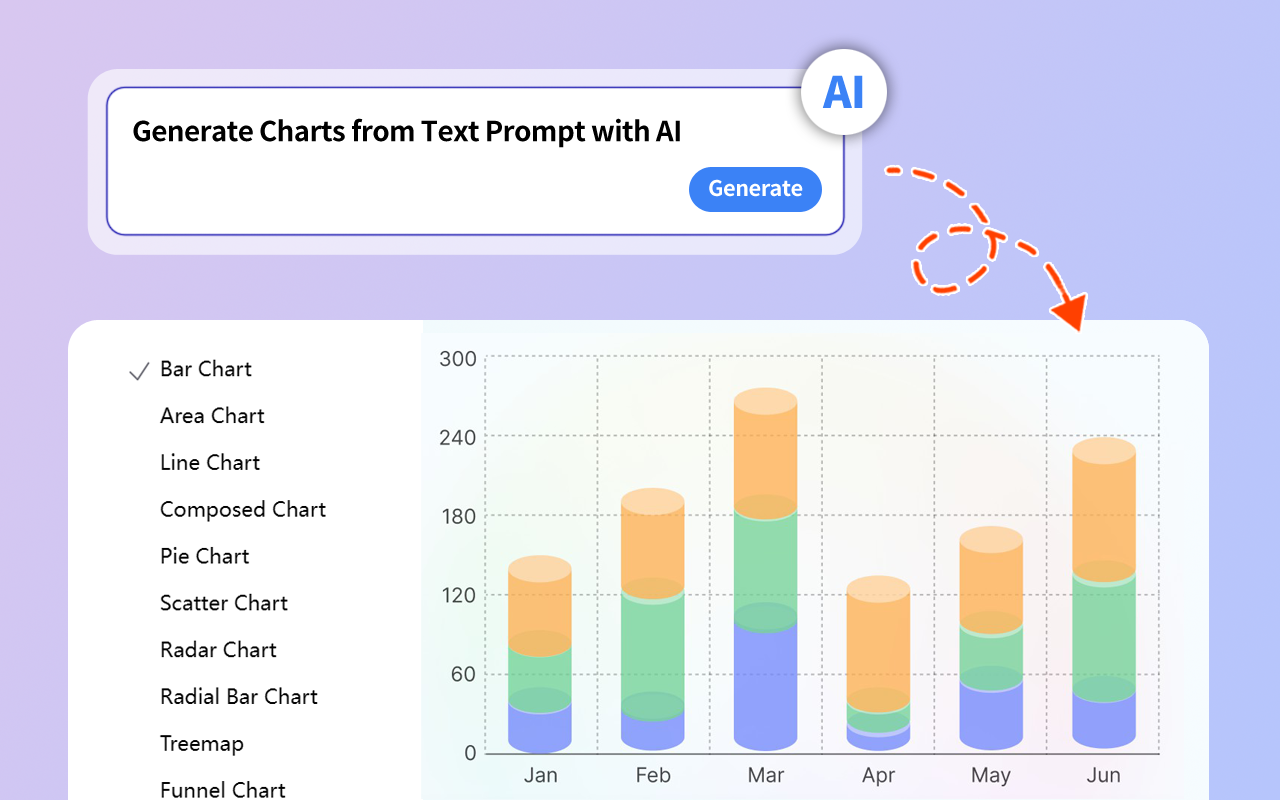The height and width of the screenshot is (800, 1280).
Task: Click the orange arrow head pointing to chart
Action: [x=1069, y=313]
